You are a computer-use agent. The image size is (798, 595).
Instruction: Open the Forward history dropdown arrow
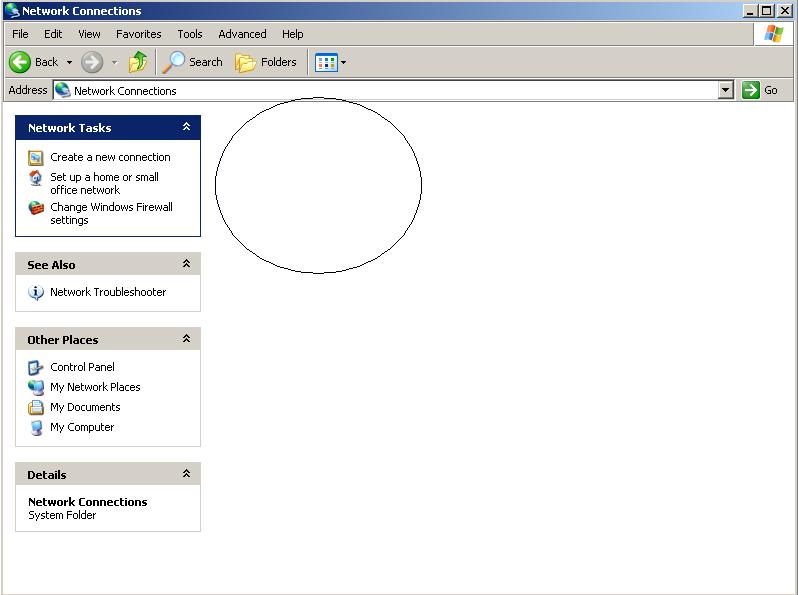[x=115, y=63]
